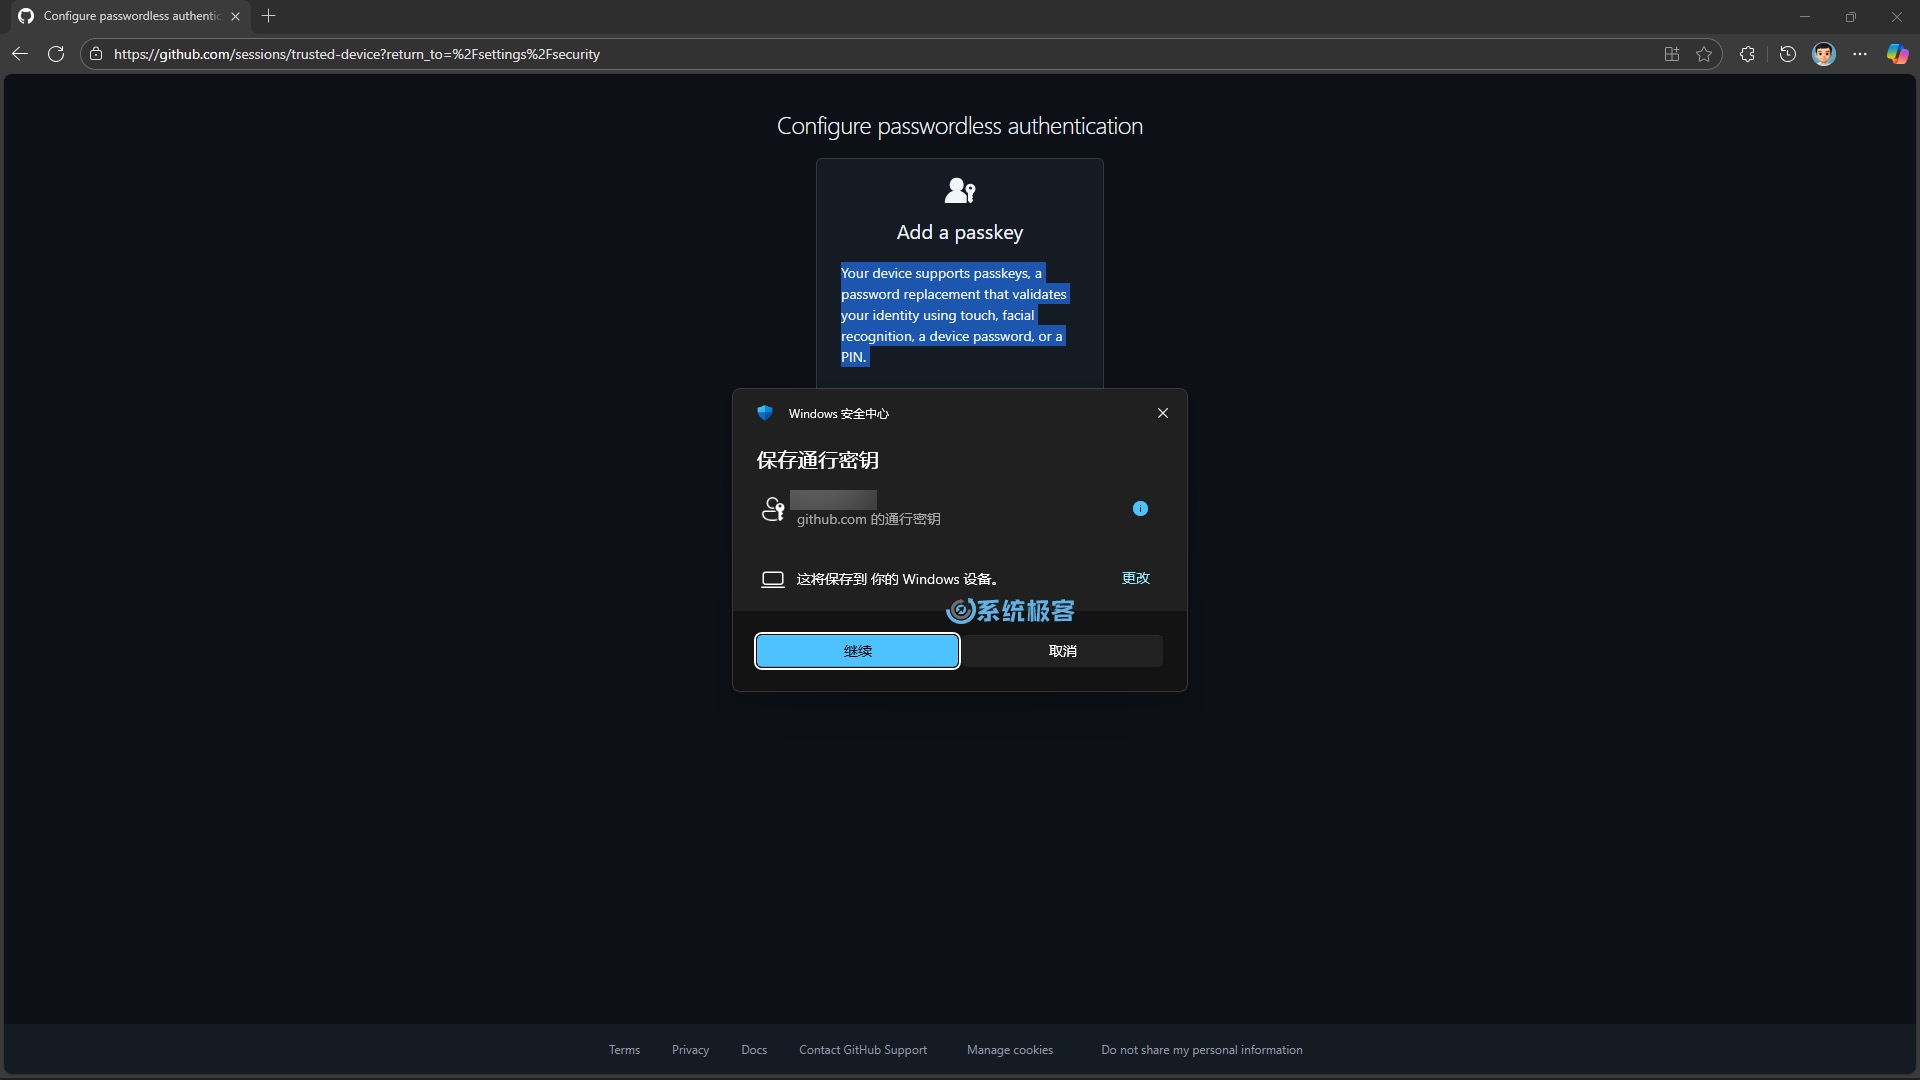Open Copilot sidebar icon
The width and height of the screenshot is (1920, 1080).
pos(1897,54)
